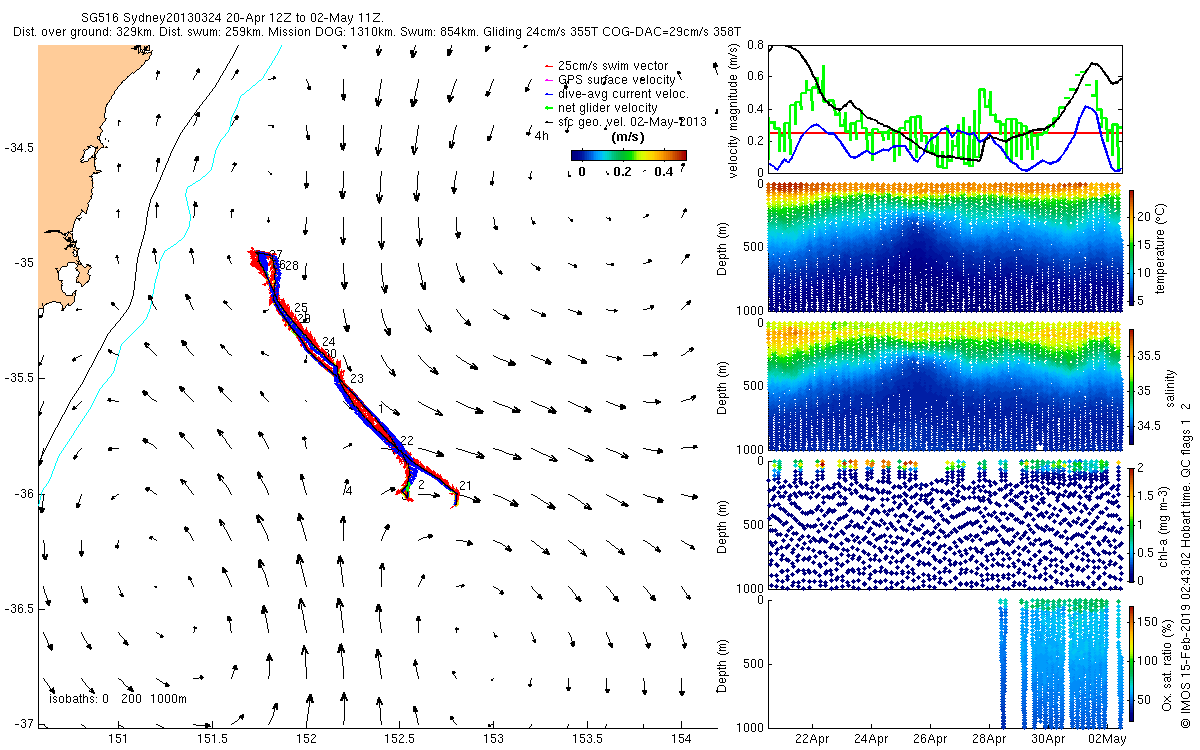The width and height of the screenshot is (1200, 750).
Task: Click the Ox. sat. ratio (%) color bar
Action: pos(1132,666)
